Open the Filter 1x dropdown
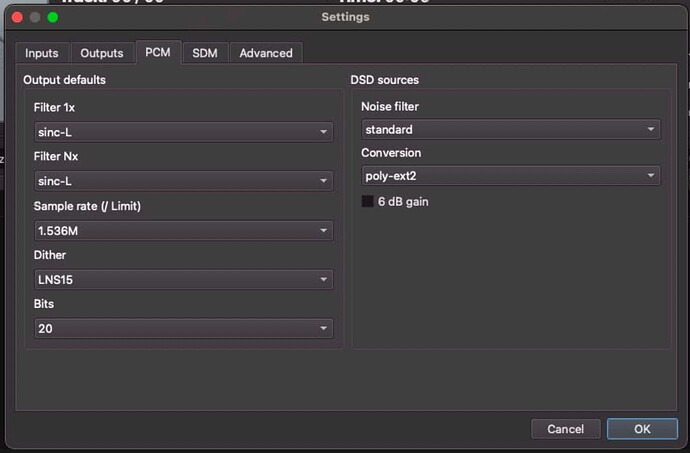Image resolution: width=690 pixels, height=453 pixels. coord(184,132)
